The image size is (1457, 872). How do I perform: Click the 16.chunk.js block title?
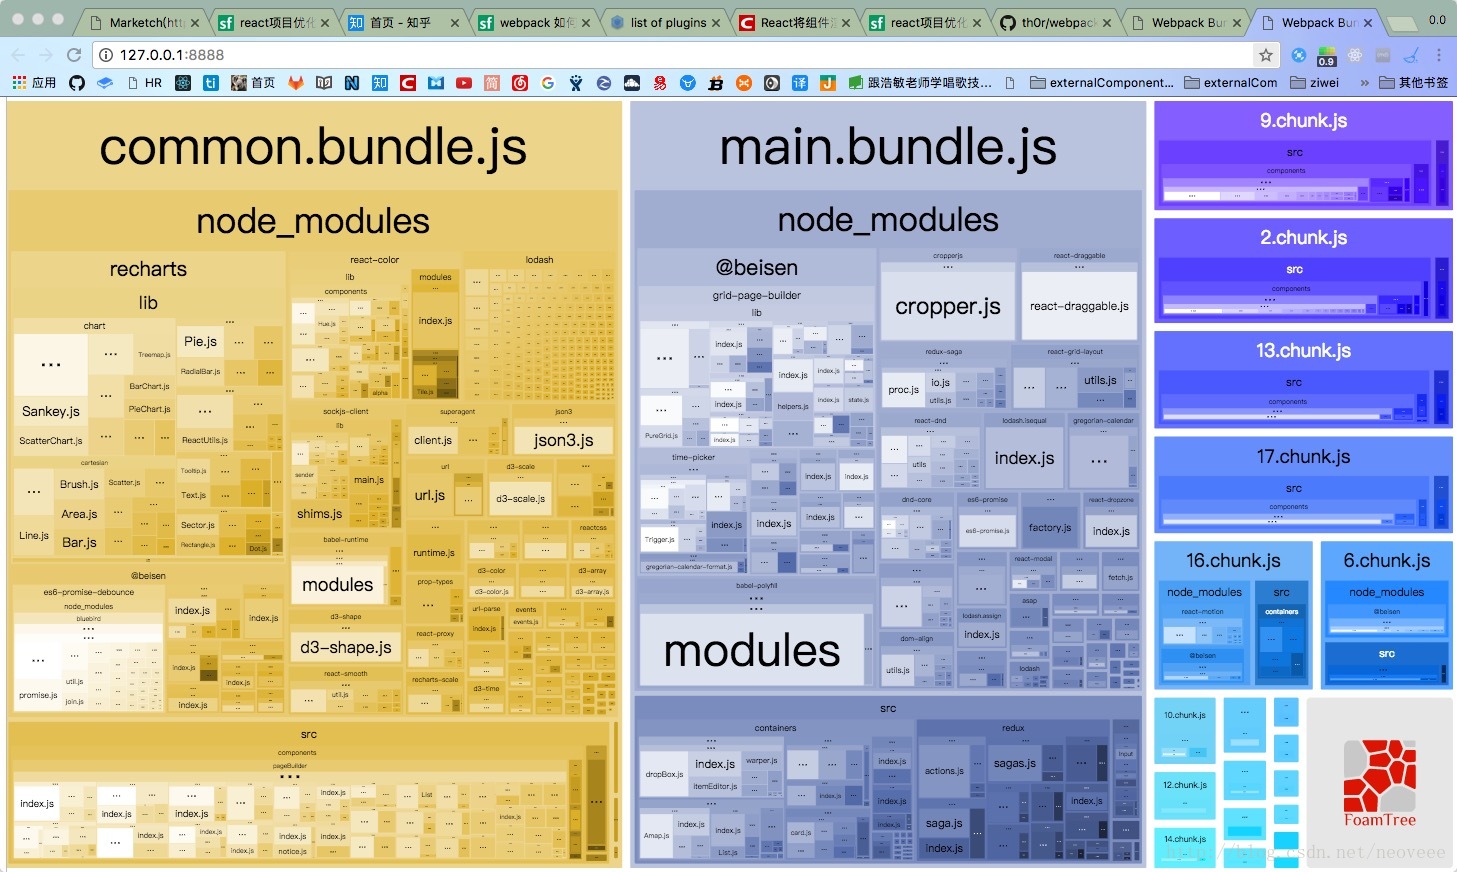pos(1233,561)
